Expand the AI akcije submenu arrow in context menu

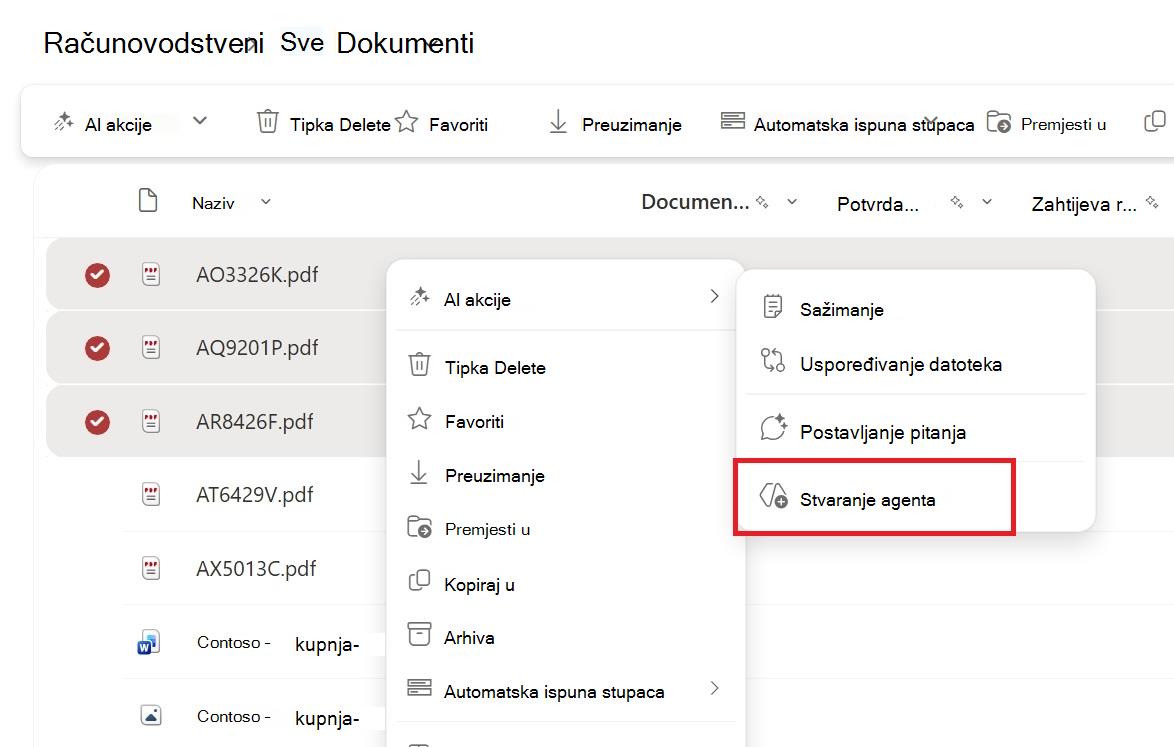(714, 296)
